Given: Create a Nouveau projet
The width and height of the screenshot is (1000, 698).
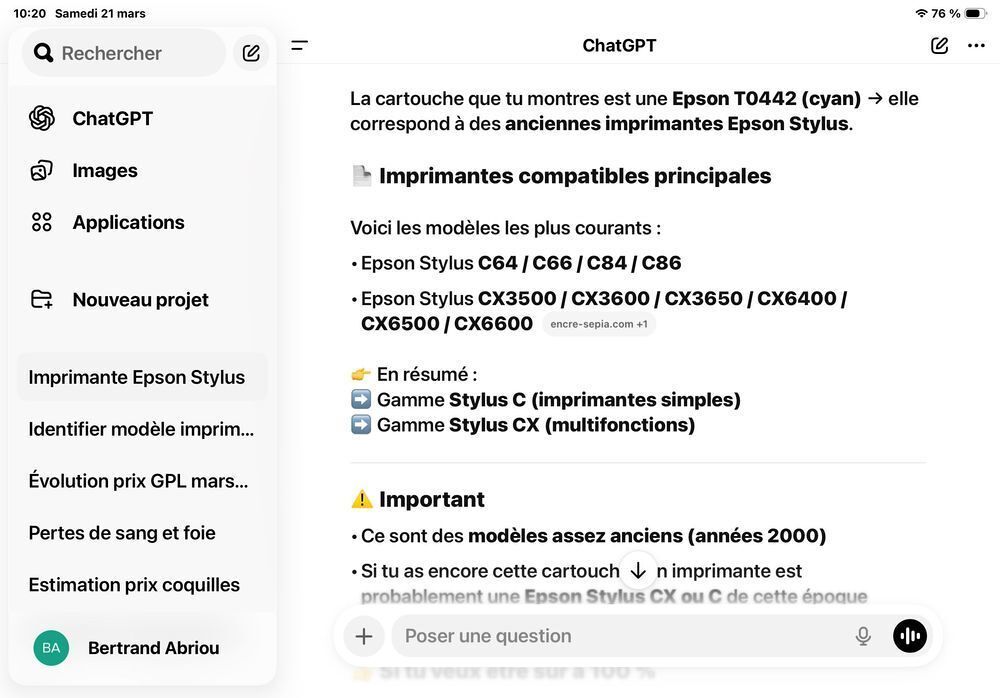Looking at the screenshot, I should coord(142,300).
